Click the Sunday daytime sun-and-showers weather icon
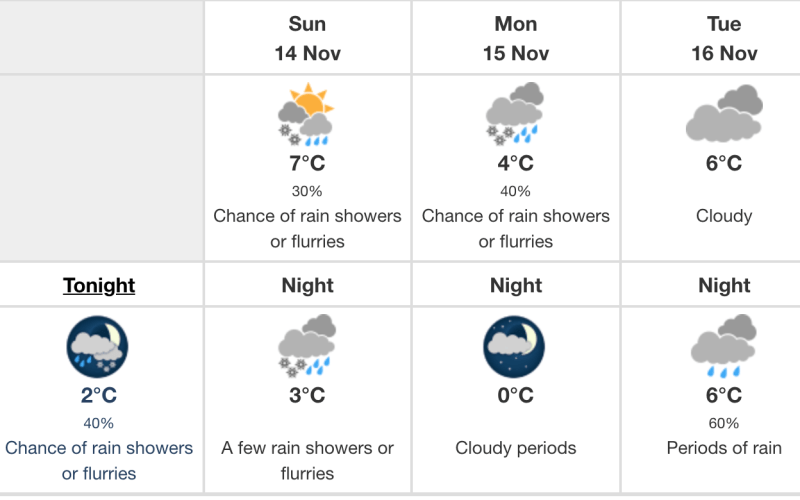This screenshot has width=800, height=500. 306,118
